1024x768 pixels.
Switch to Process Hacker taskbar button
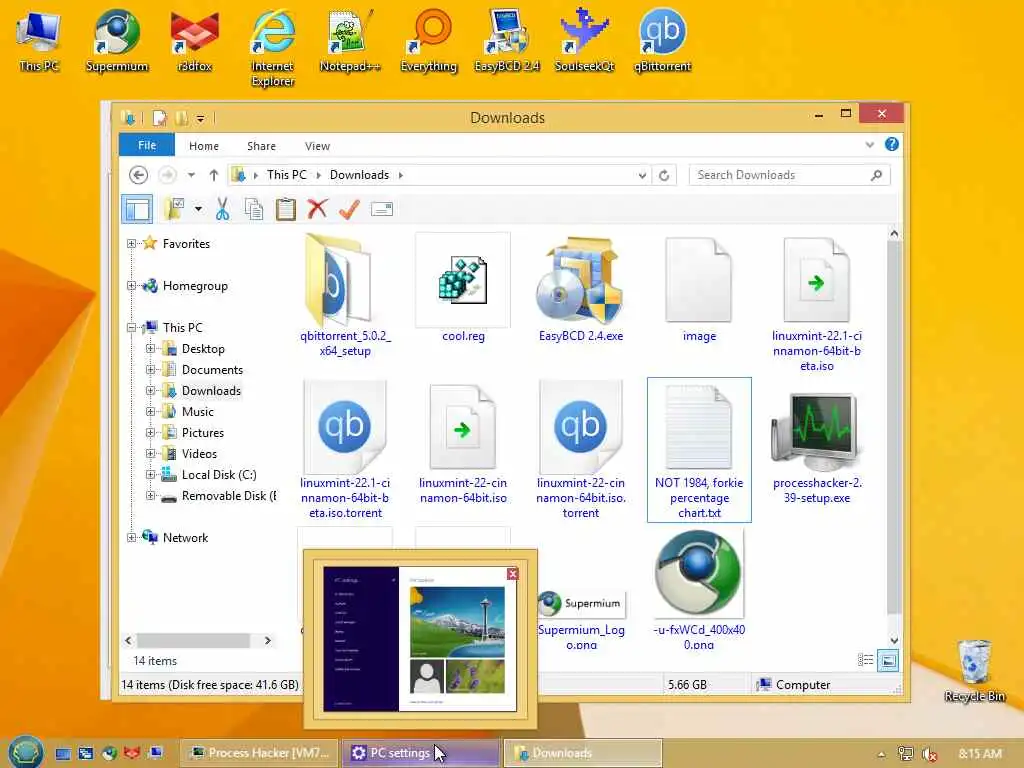(x=259, y=753)
